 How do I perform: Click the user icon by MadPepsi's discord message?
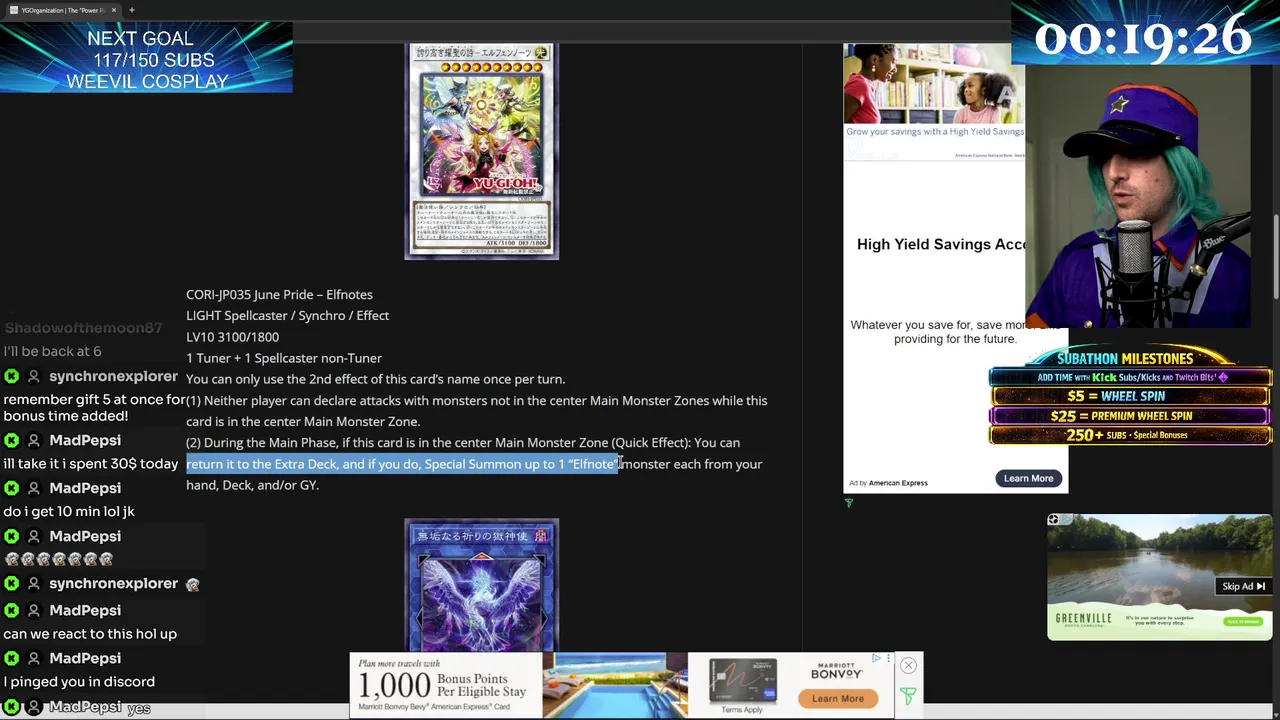click(34, 658)
